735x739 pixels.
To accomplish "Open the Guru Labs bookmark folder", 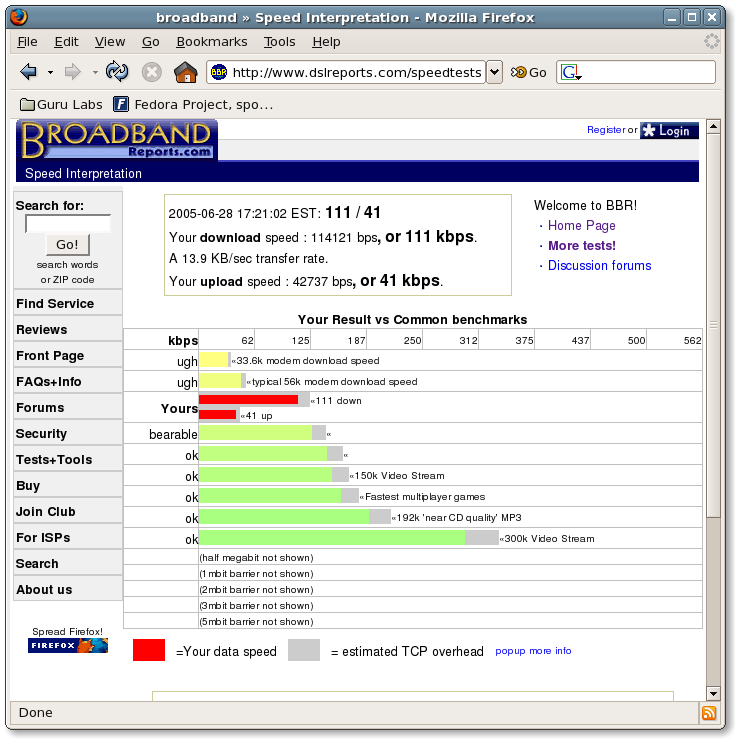I will point(61,104).
